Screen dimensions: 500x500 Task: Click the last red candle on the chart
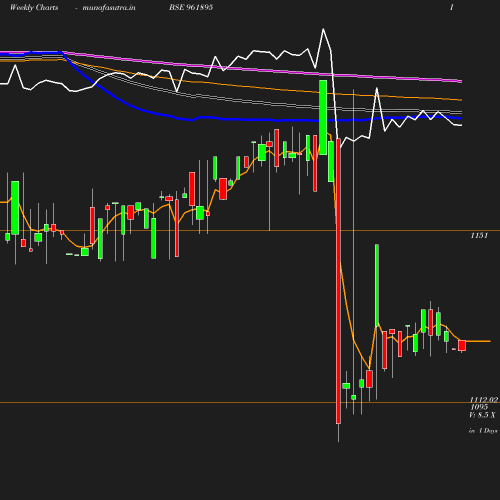(462, 345)
